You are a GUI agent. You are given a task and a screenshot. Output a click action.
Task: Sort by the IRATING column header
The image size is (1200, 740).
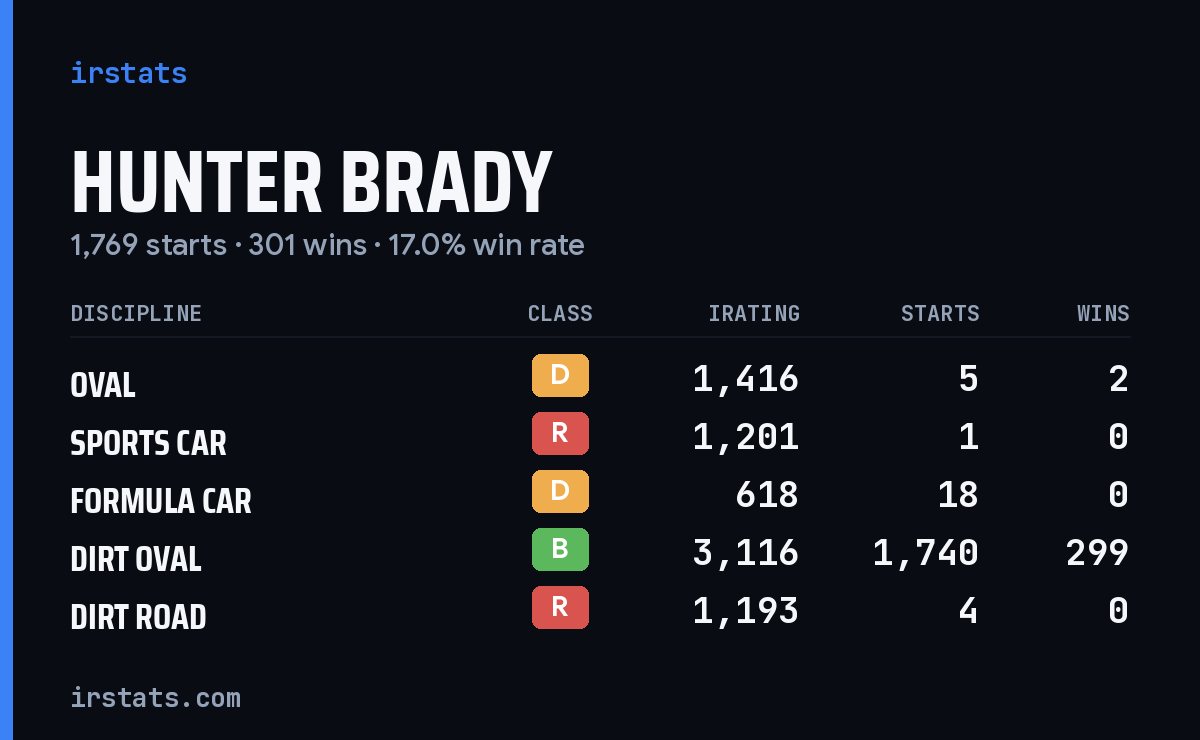(754, 314)
